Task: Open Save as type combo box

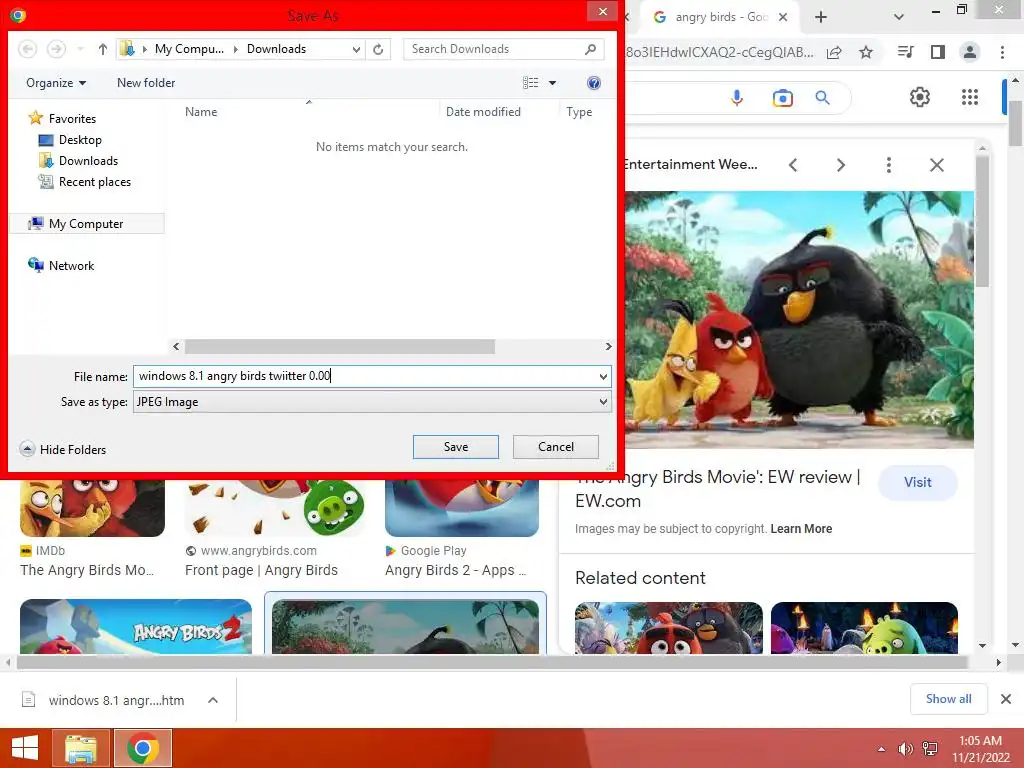Action: (372, 402)
